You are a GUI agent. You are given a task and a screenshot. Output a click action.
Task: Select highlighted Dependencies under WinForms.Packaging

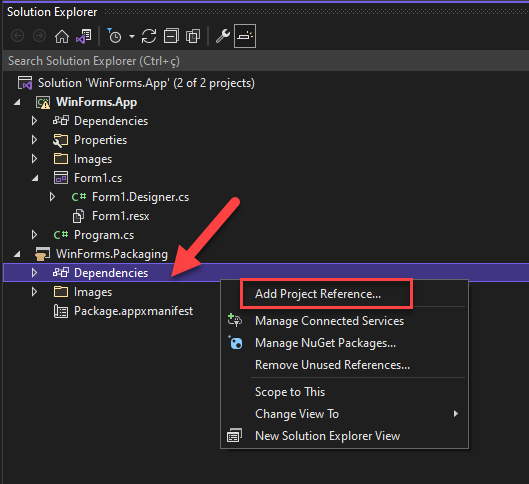point(111,273)
